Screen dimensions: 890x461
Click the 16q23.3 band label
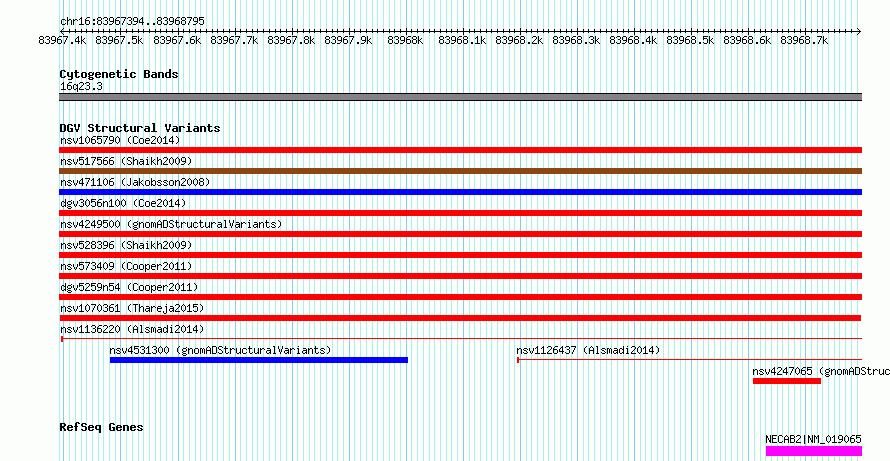tap(81, 87)
